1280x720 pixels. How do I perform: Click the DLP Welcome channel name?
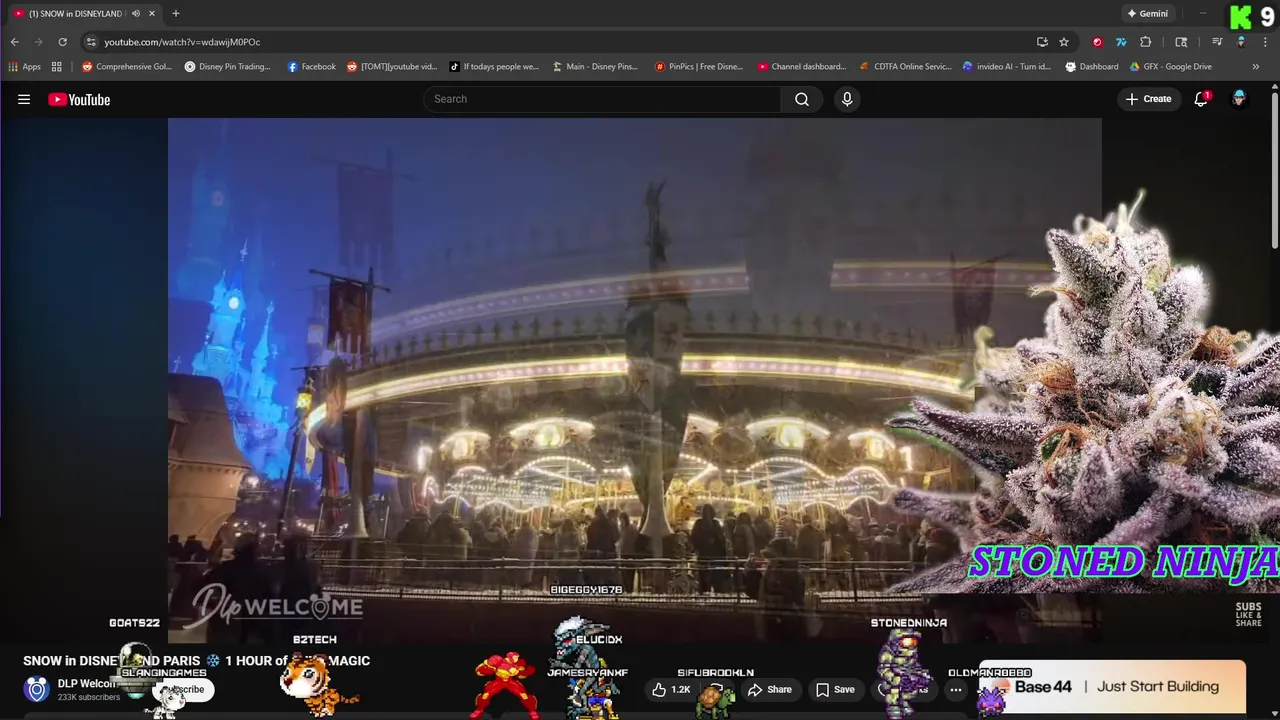pyautogui.click(x=87, y=684)
